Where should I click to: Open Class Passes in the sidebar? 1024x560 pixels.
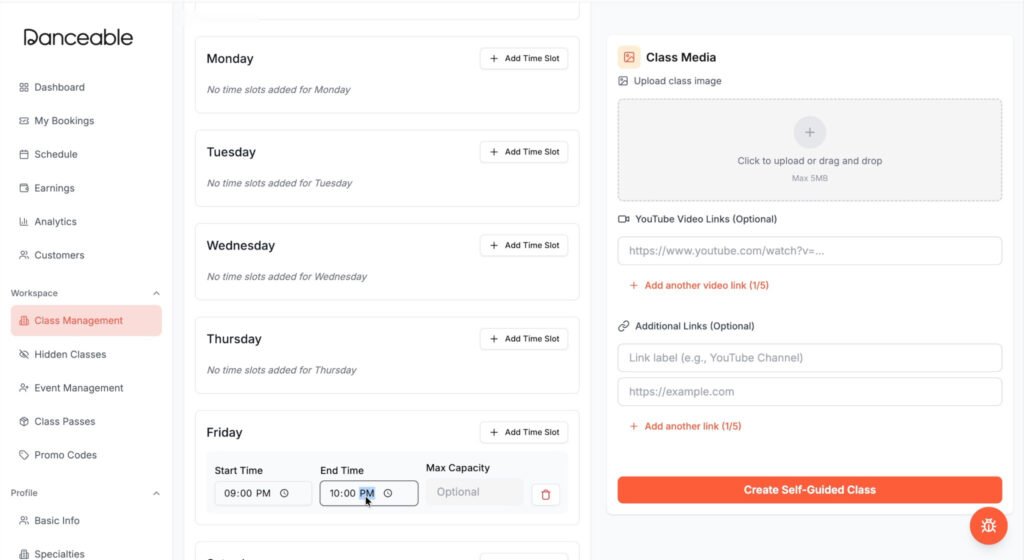click(65, 422)
